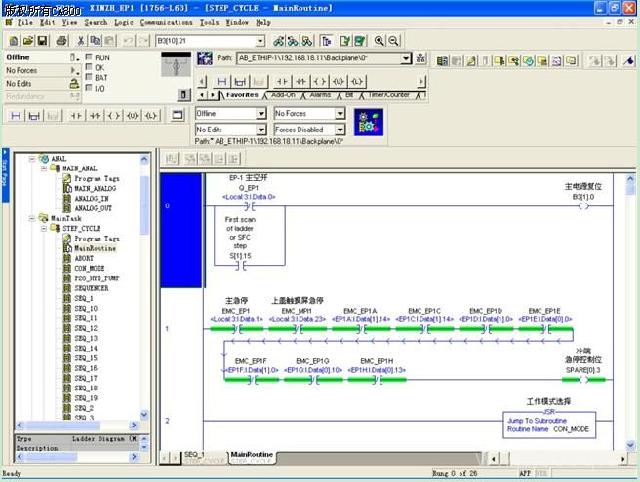The width and height of the screenshot is (640, 482).
Task: Click the Cut scissors toolbar icon
Action: tap(80, 41)
